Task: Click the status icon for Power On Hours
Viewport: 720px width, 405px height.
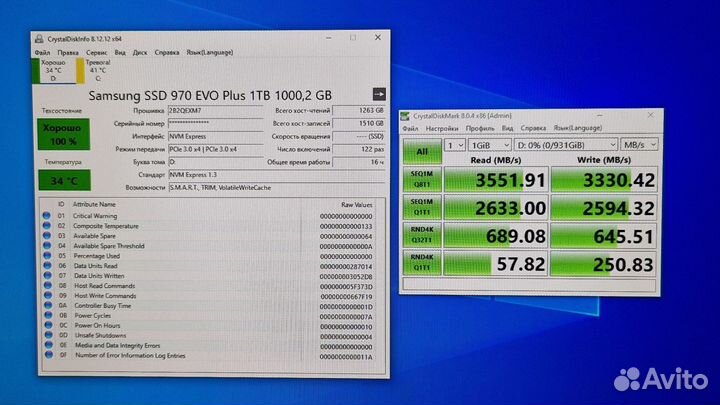Action: pyautogui.click(x=48, y=325)
